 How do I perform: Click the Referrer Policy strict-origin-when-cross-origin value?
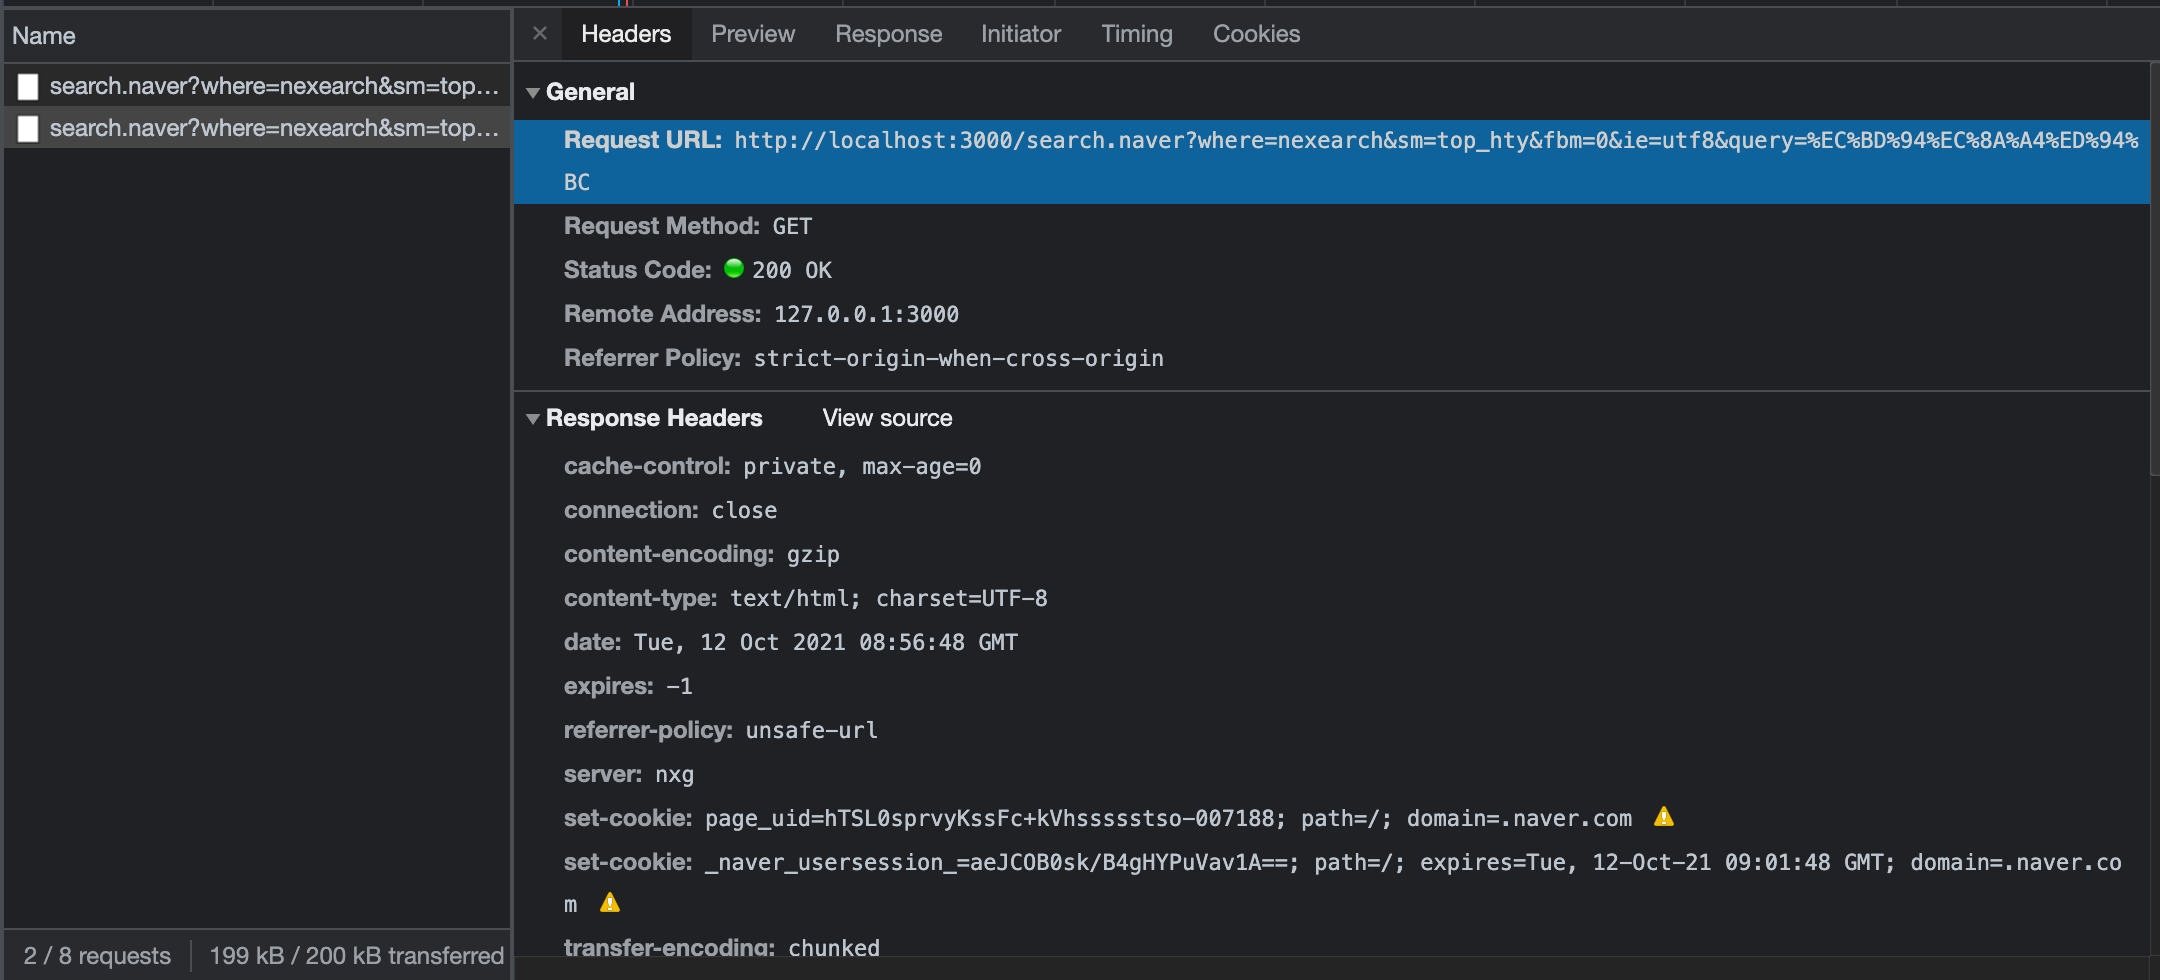958,358
